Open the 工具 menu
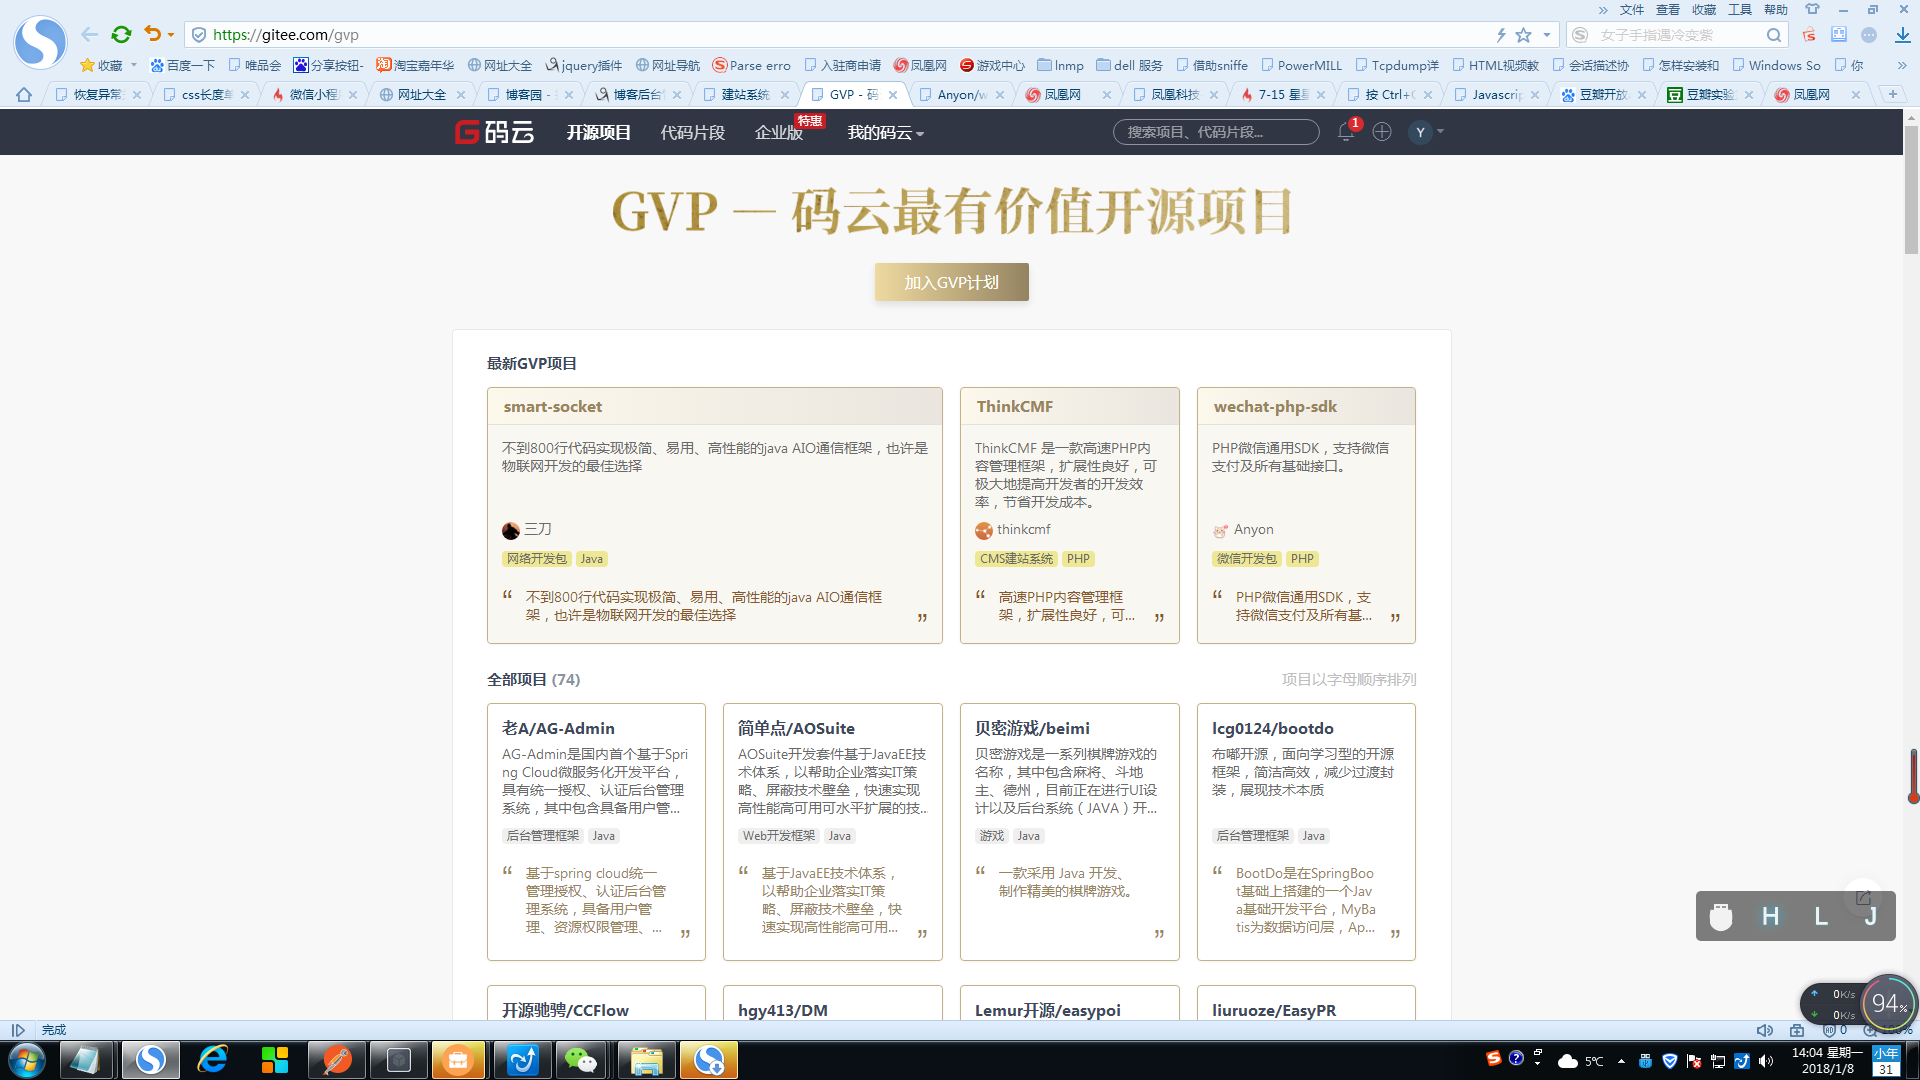 pos(1740,9)
